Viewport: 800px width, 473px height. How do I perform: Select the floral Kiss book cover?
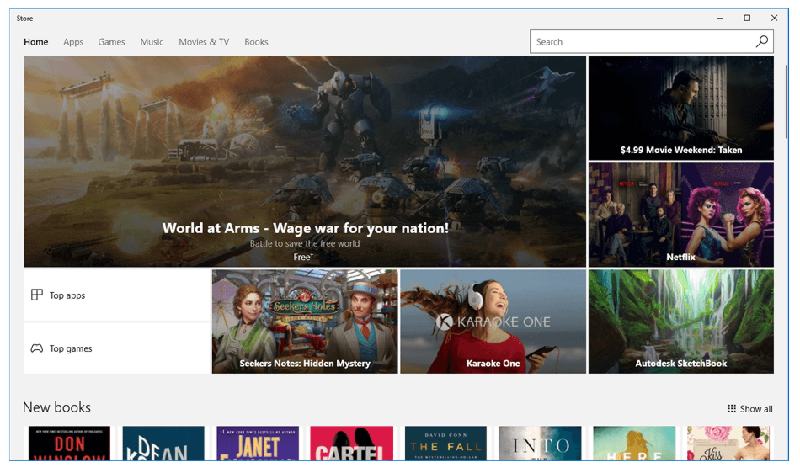pyautogui.click(x=728, y=443)
